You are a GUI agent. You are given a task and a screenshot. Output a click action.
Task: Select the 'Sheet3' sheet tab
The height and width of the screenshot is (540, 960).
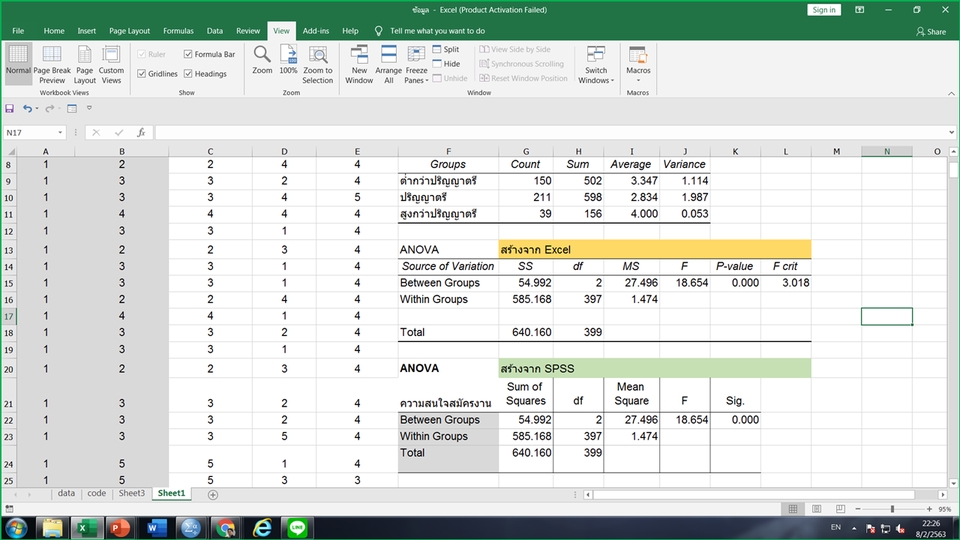(x=132, y=493)
